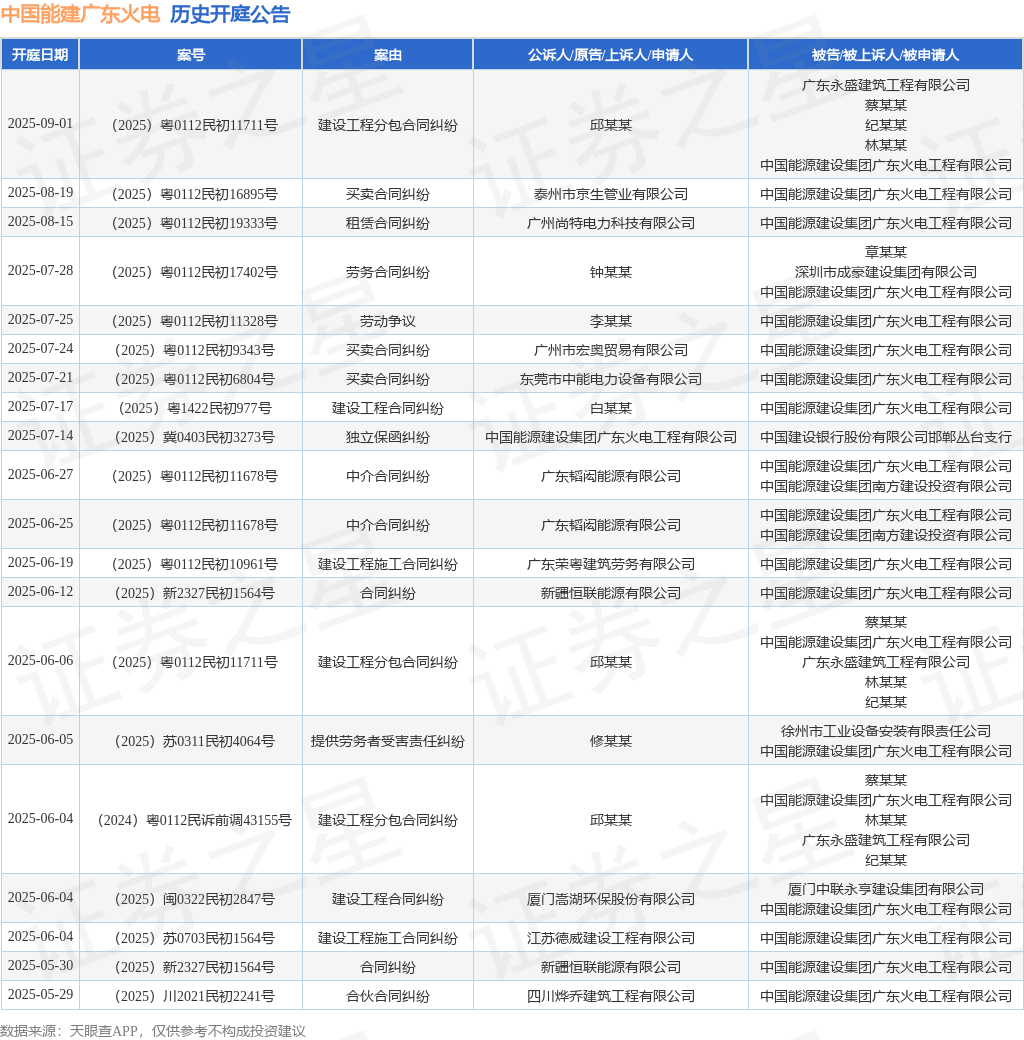This screenshot has height=1040, width=1024.
Task: Click plaintiff 修某某
Action: click(x=610, y=741)
